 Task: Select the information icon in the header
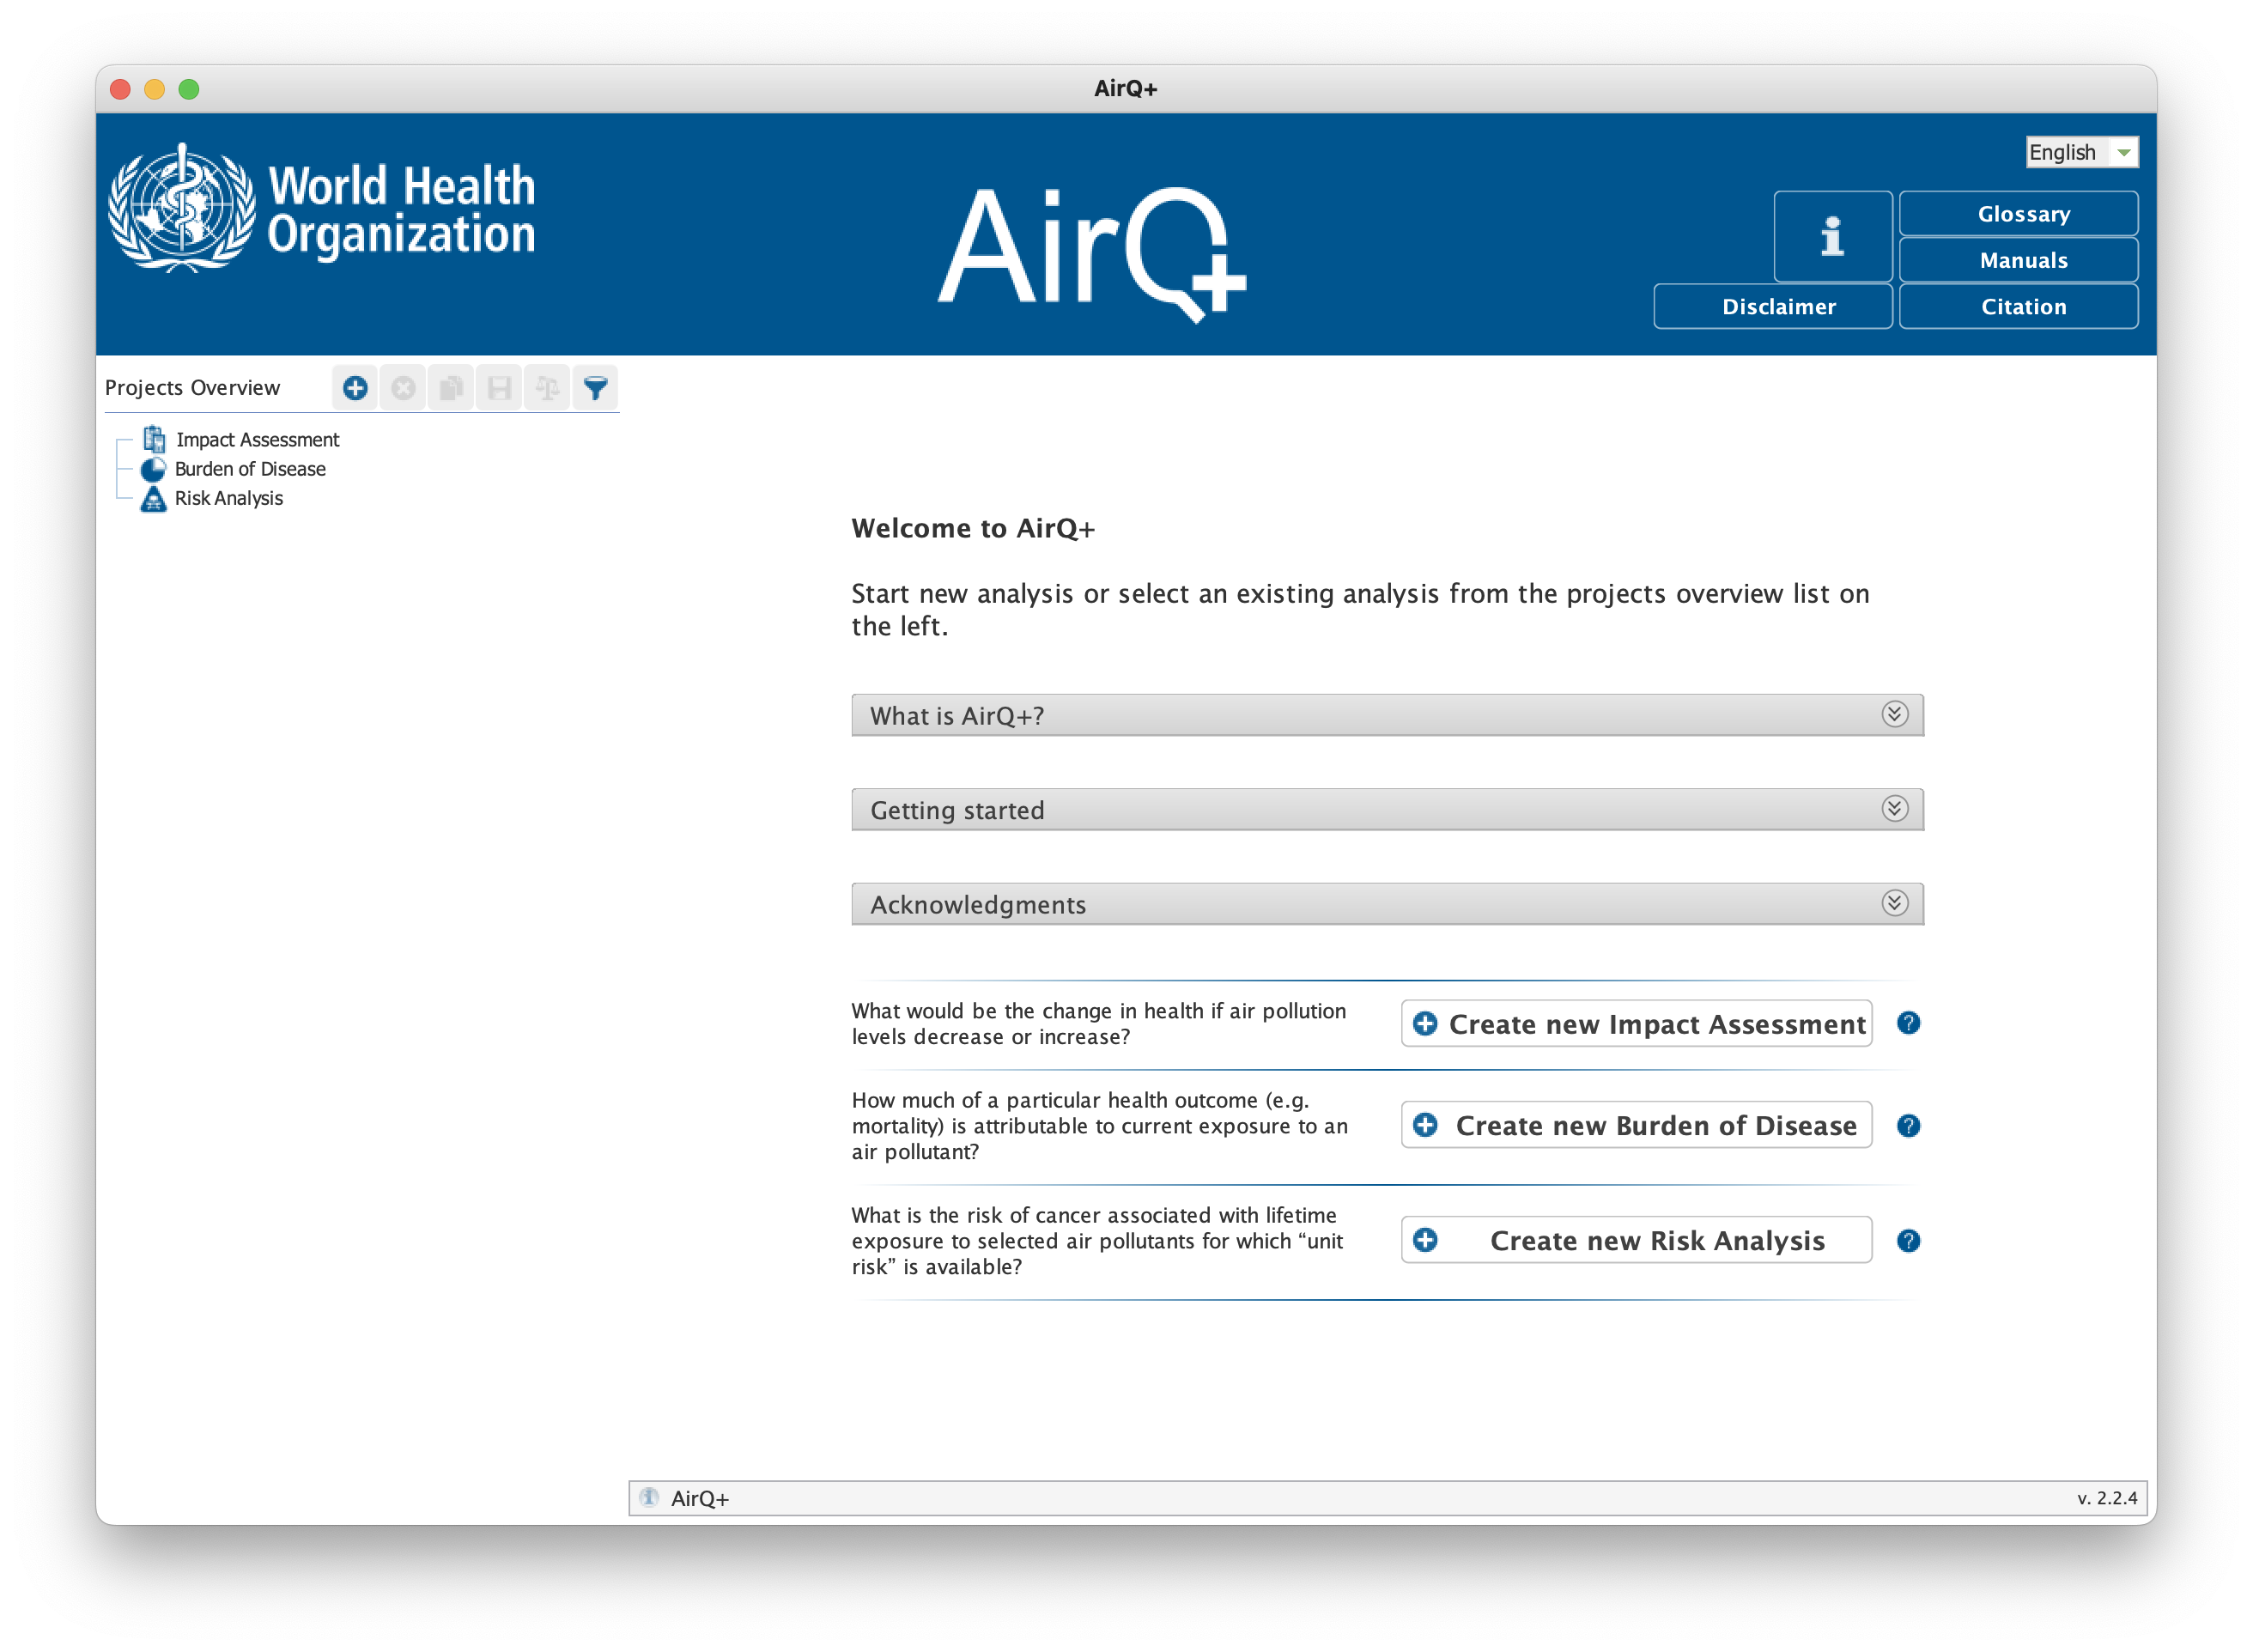click(1832, 236)
